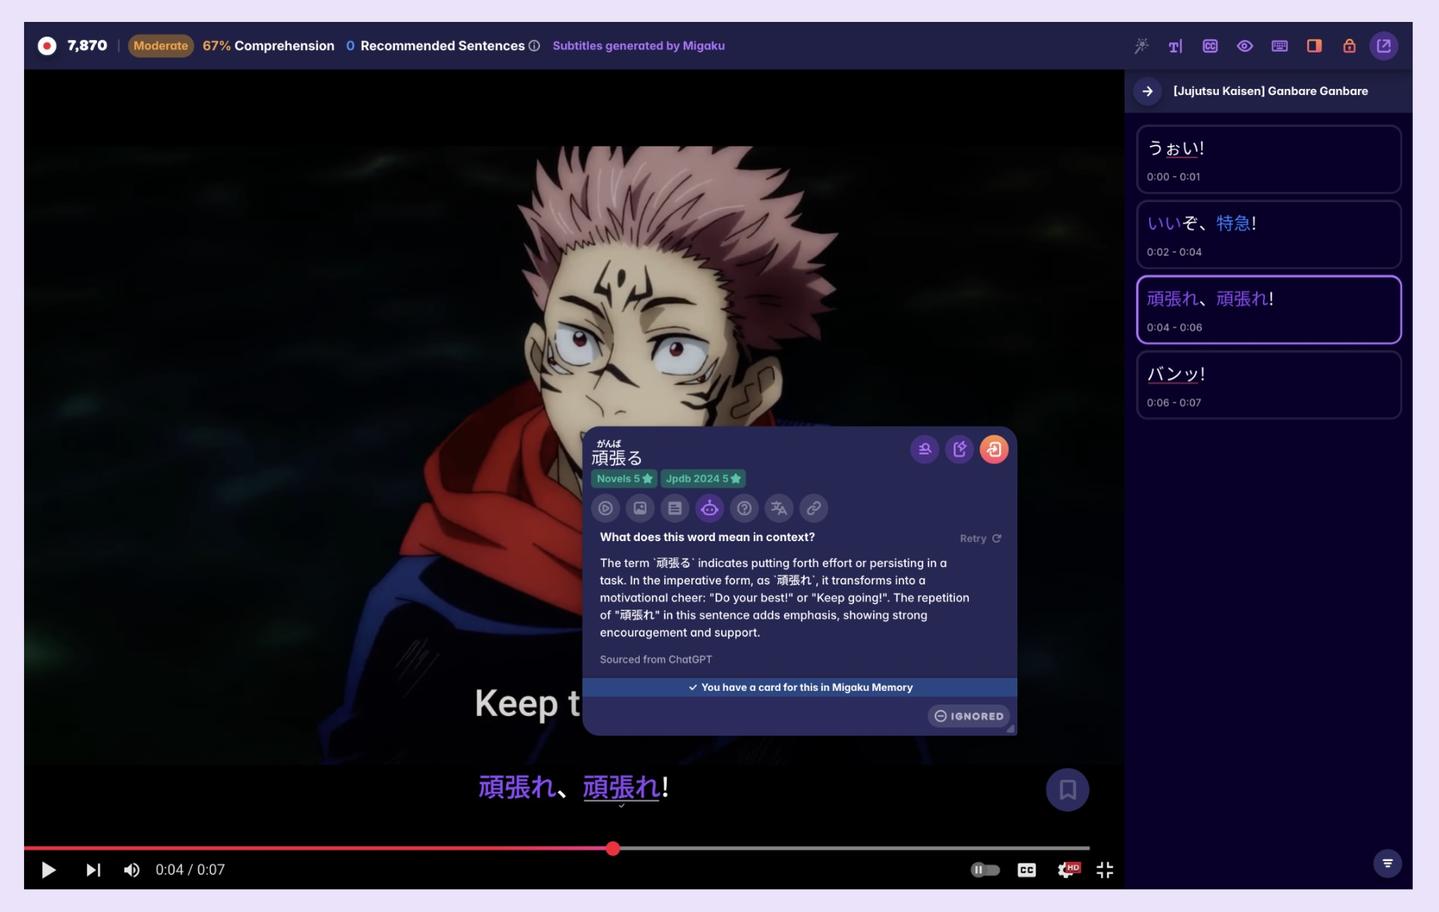Select the いいぞ、特急! subtitle line
1439x912 pixels.
(x=1268, y=235)
